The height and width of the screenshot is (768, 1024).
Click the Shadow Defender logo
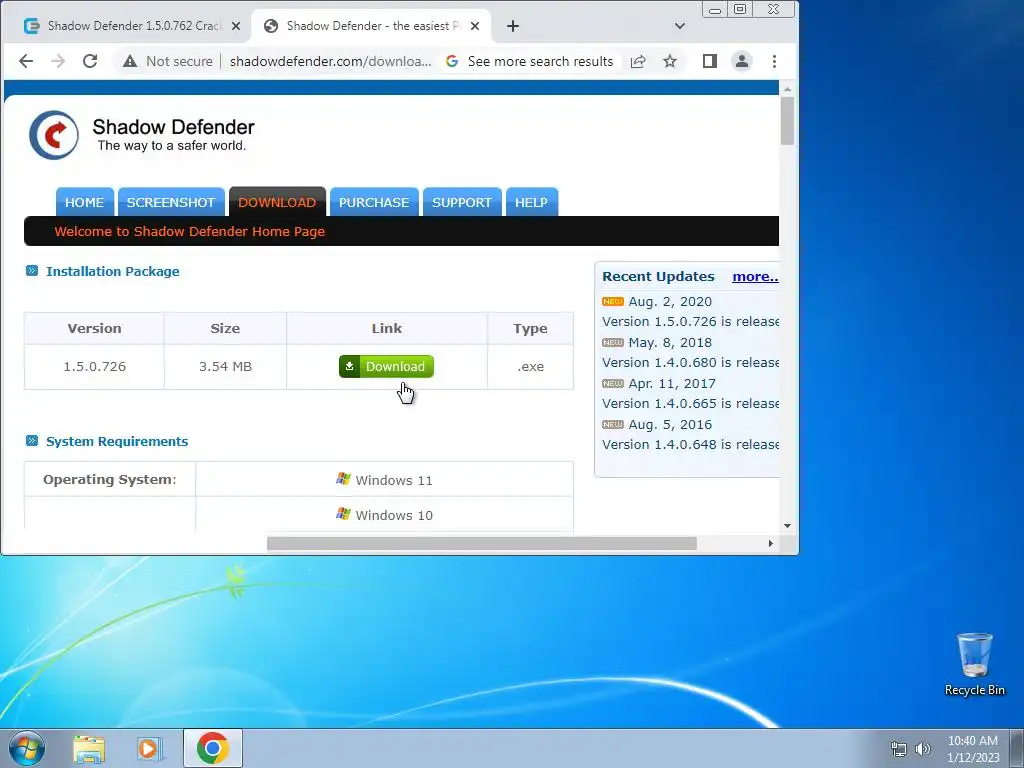pos(54,135)
